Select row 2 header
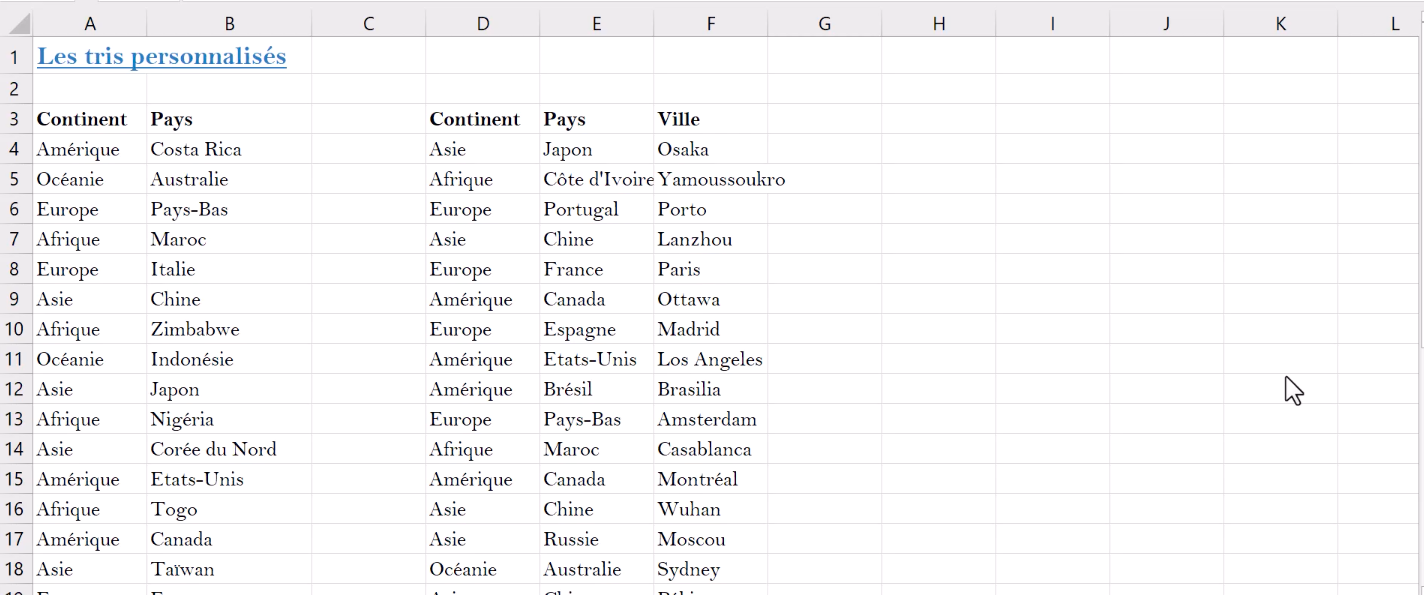Viewport: 1424px width, 595px height. tap(15, 89)
